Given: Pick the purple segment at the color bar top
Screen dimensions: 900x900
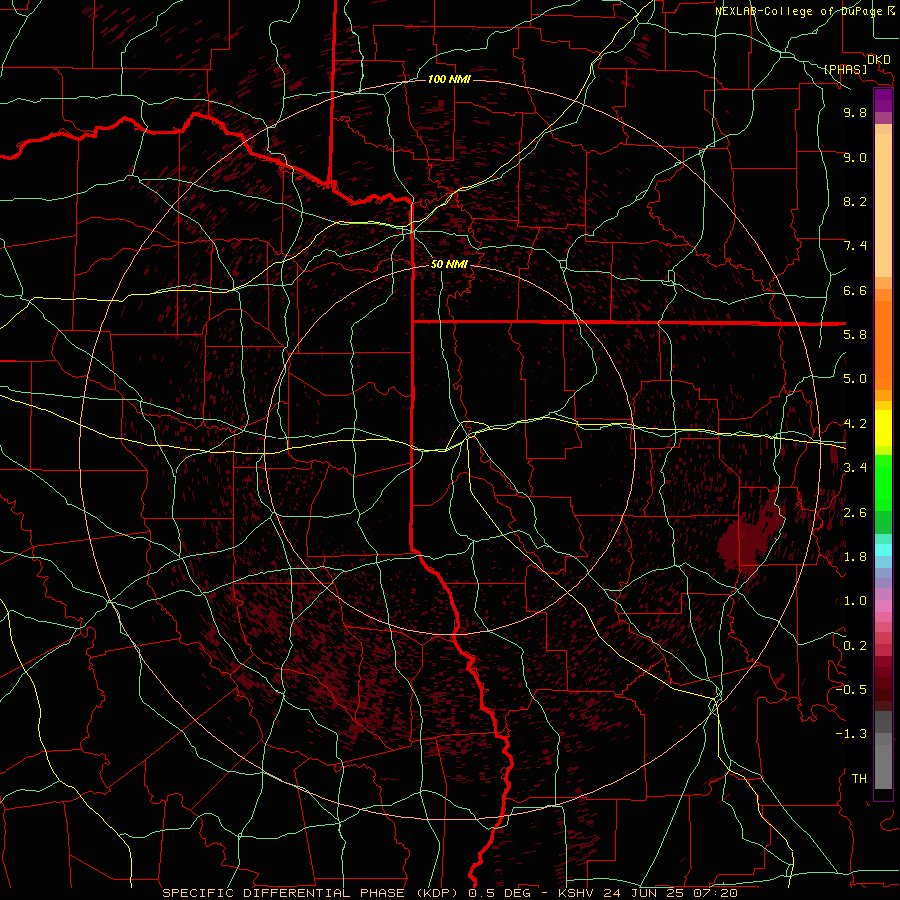Looking at the screenshot, I should click(x=883, y=100).
